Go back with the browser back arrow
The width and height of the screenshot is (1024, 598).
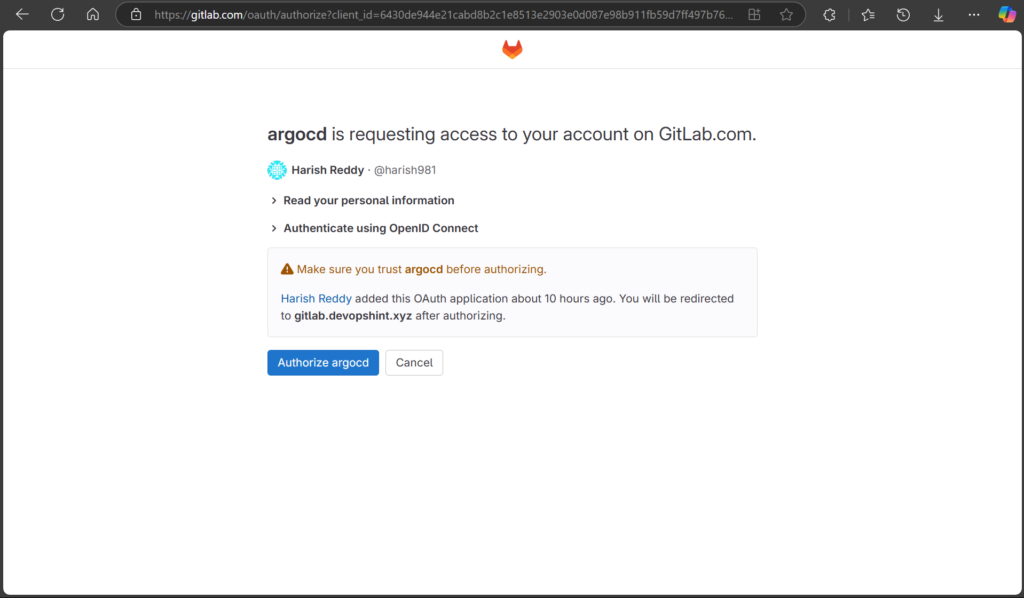pos(22,14)
